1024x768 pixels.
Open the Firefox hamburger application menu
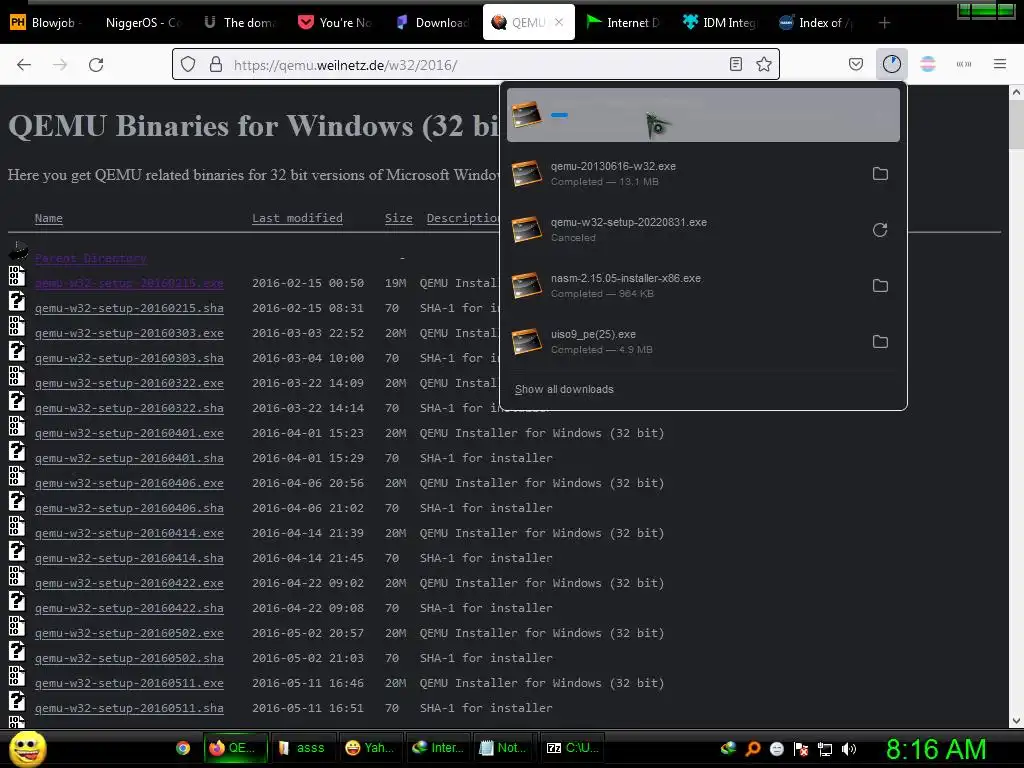(x=1000, y=64)
